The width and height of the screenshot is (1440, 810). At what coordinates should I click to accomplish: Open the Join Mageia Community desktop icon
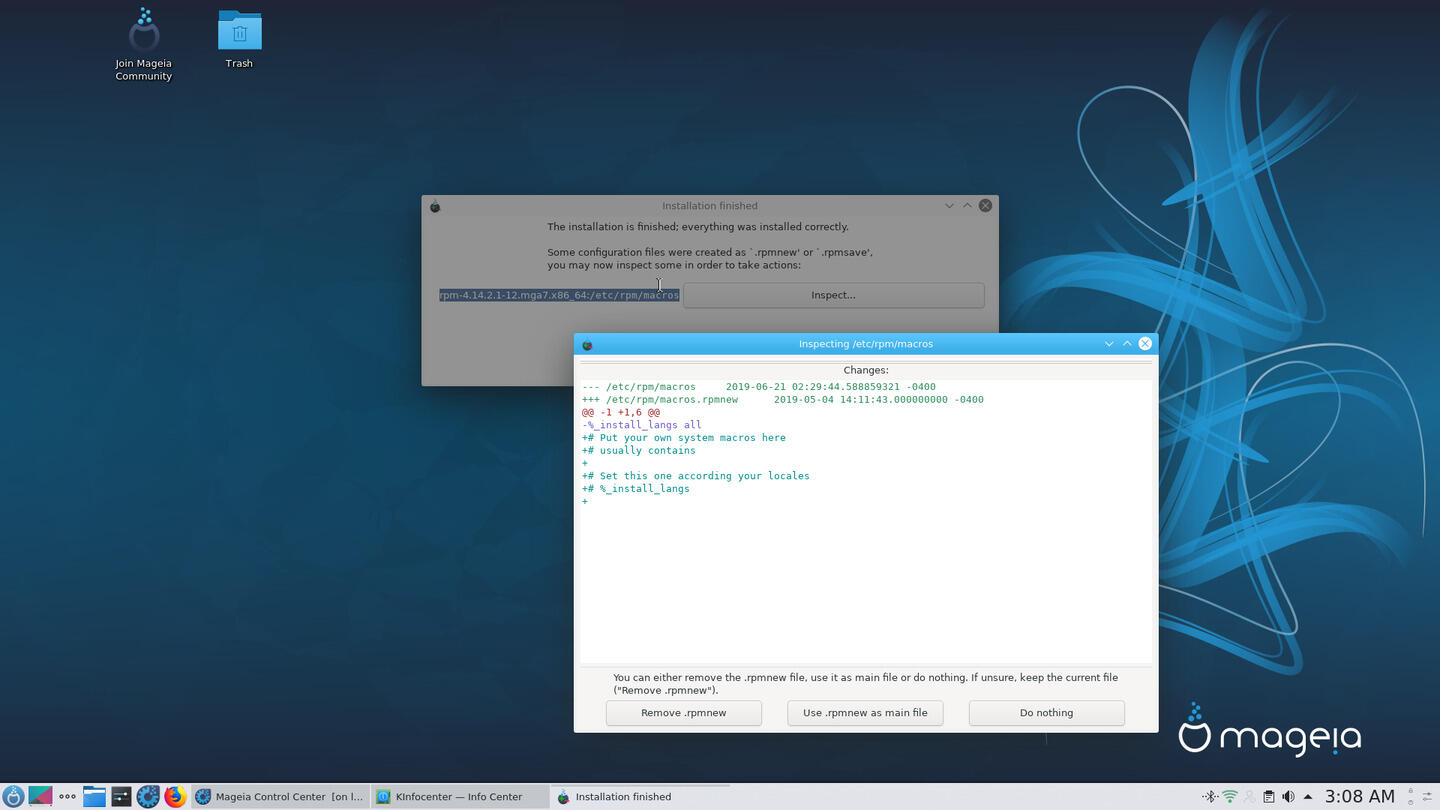coord(144,45)
